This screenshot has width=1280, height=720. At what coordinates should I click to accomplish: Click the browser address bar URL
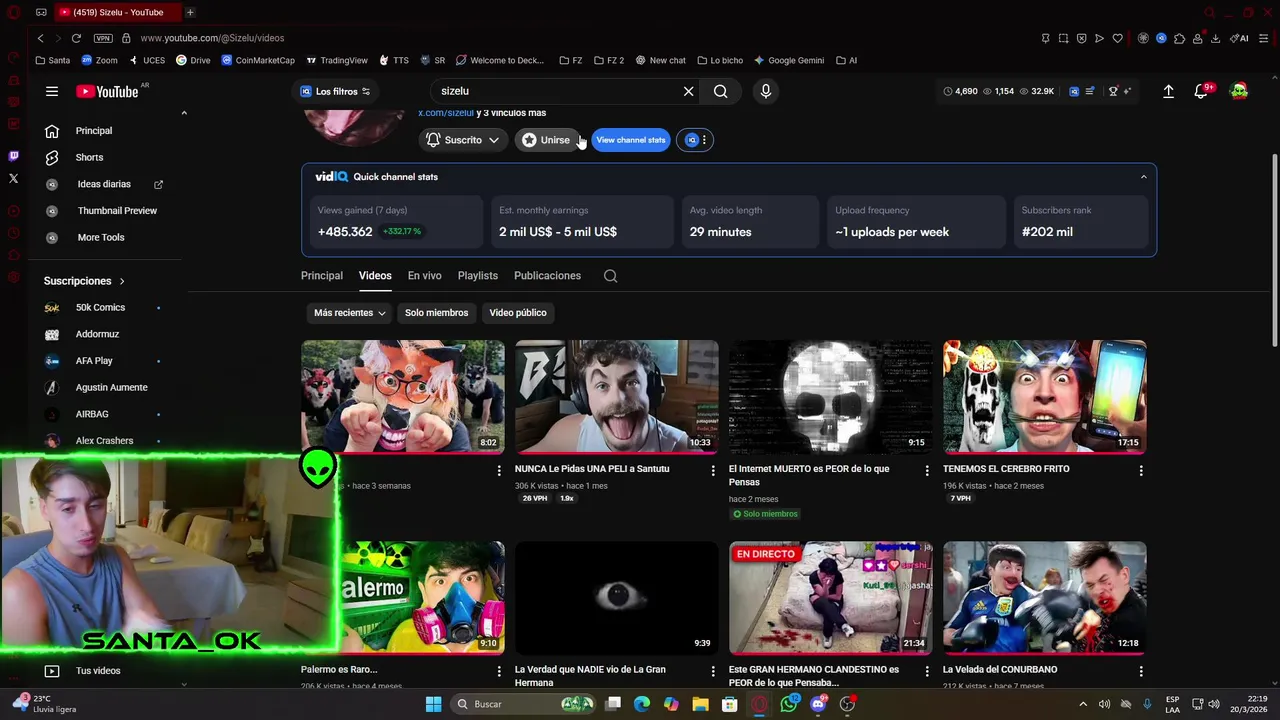212,38
